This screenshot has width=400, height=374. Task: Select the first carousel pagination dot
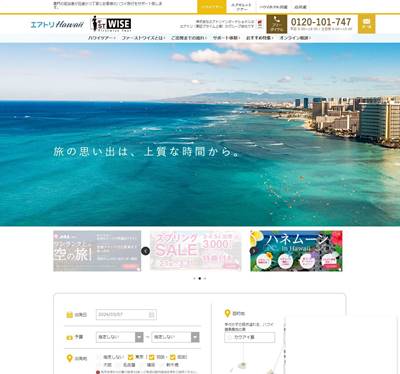point(194,278)
